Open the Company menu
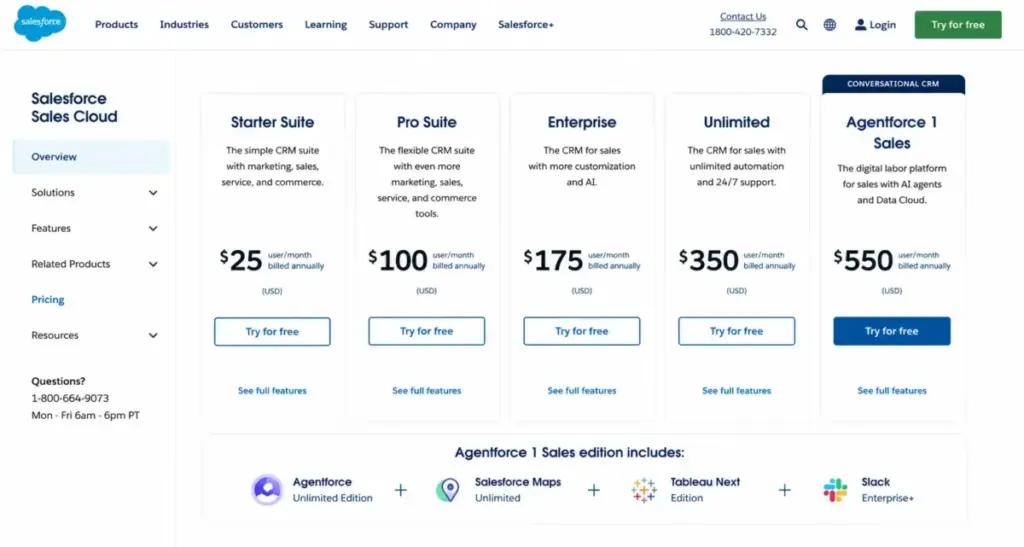Image resolution: width=1024 pixels, height=547 pixels. point(453,25)
